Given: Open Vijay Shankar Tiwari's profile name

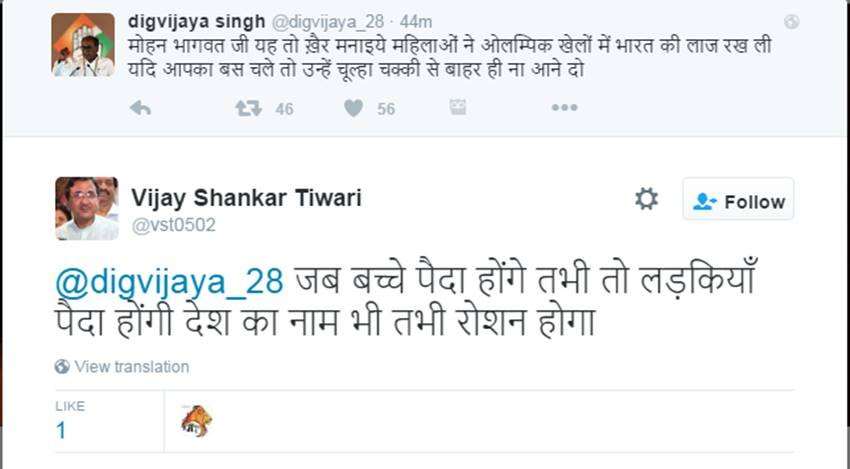Looking at the screenshot, I should tap(246, 197).
